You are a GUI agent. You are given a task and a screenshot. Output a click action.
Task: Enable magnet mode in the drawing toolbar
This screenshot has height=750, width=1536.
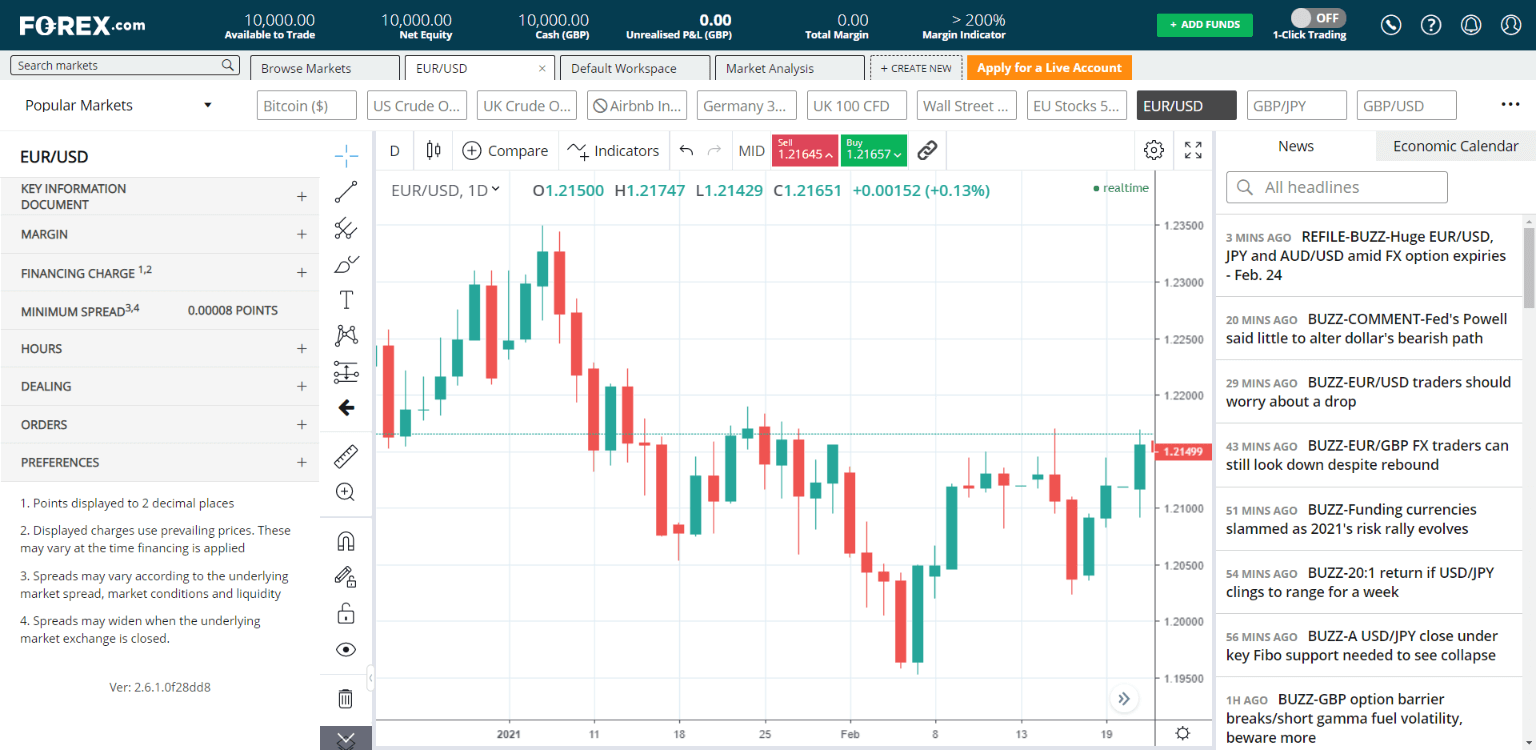point(346,540)
